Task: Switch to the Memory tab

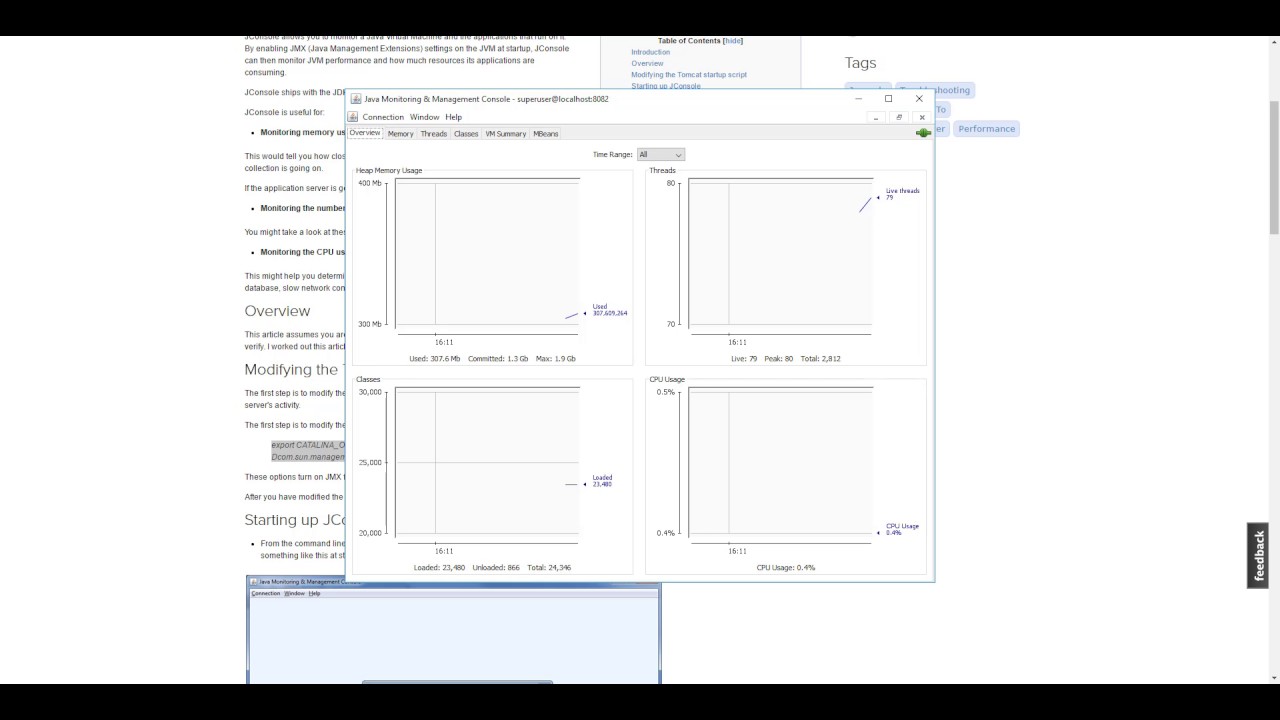Action: click(400, 133)
